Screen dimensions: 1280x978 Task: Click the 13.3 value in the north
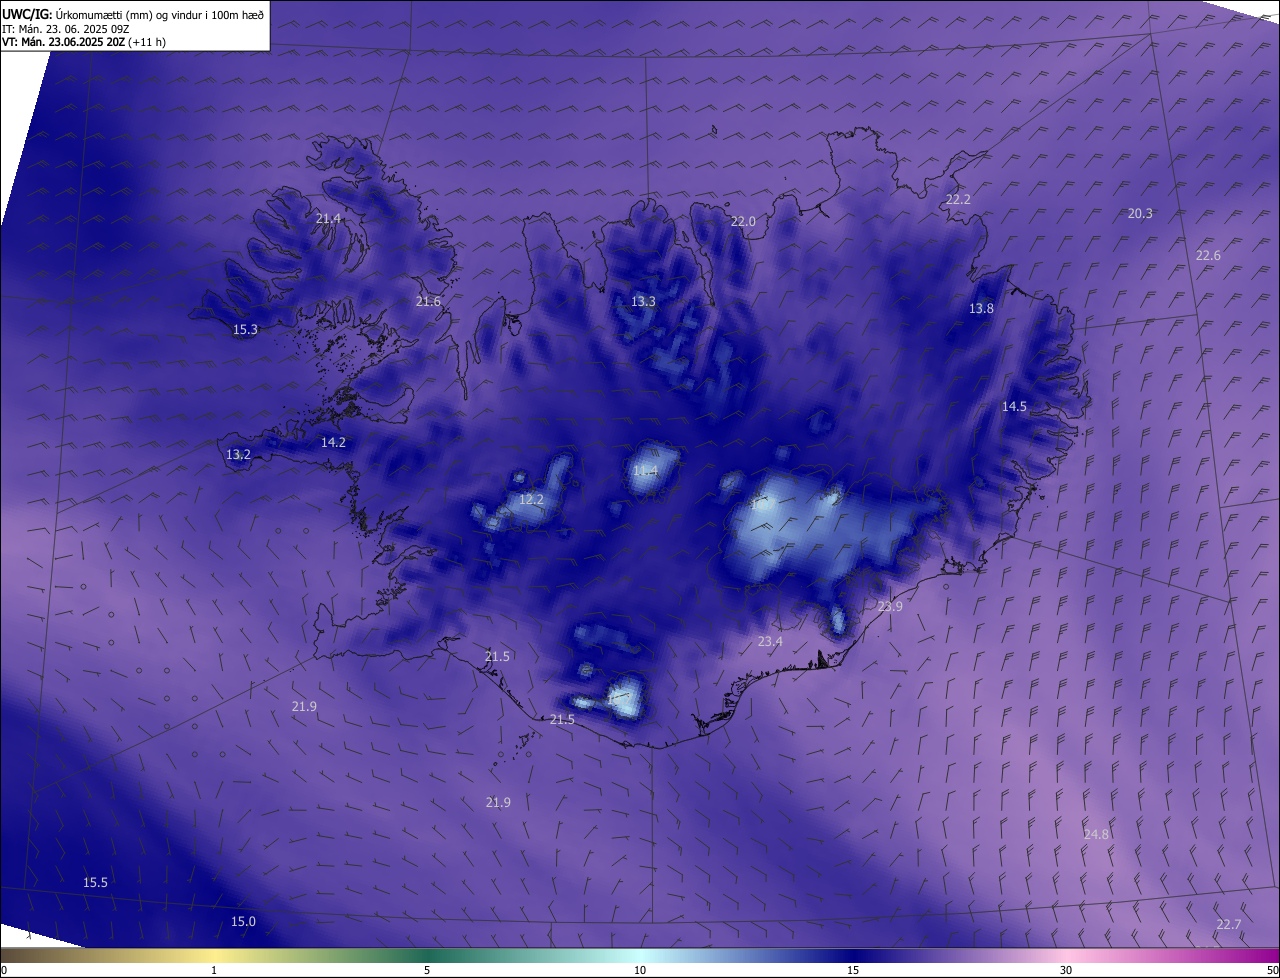[x=643, y=301]
